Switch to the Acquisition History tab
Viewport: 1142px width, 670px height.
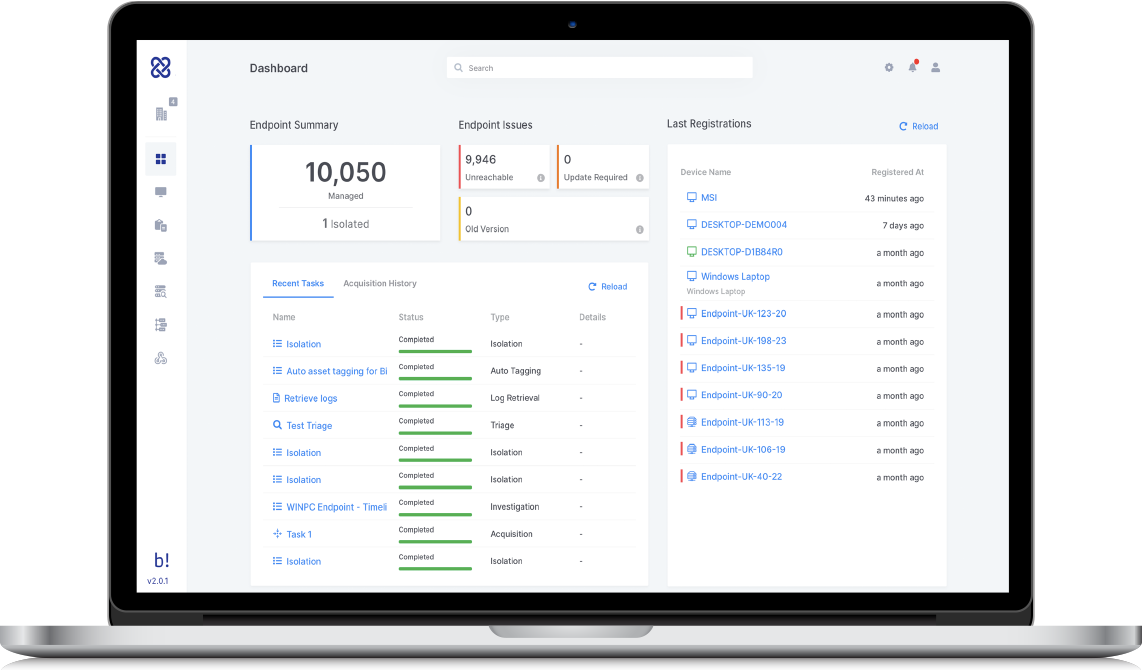[x=380, y=284]
